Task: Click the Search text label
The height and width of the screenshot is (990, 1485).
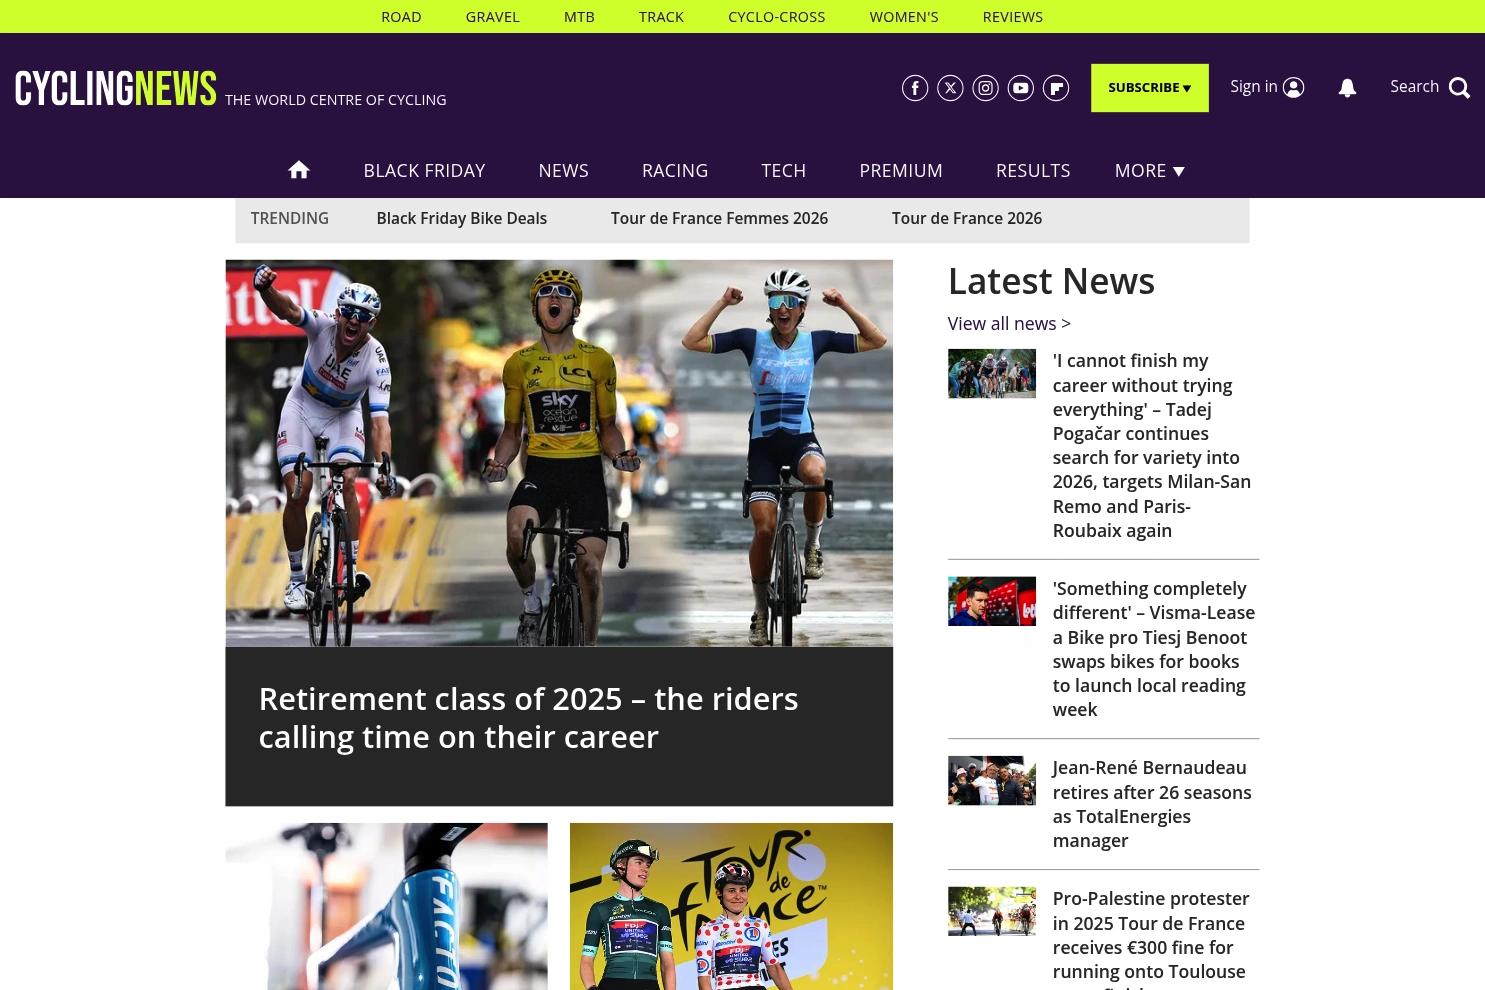Action: [1414, 86]
